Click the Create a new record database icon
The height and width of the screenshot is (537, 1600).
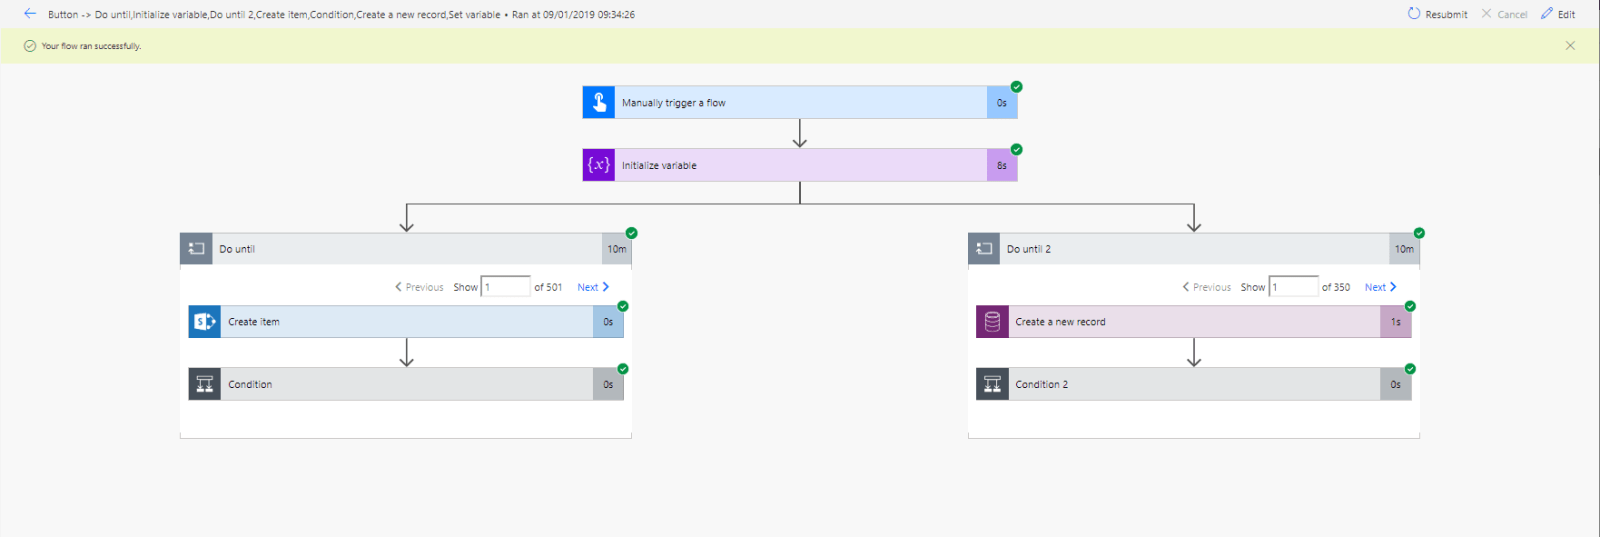point(992,322)
